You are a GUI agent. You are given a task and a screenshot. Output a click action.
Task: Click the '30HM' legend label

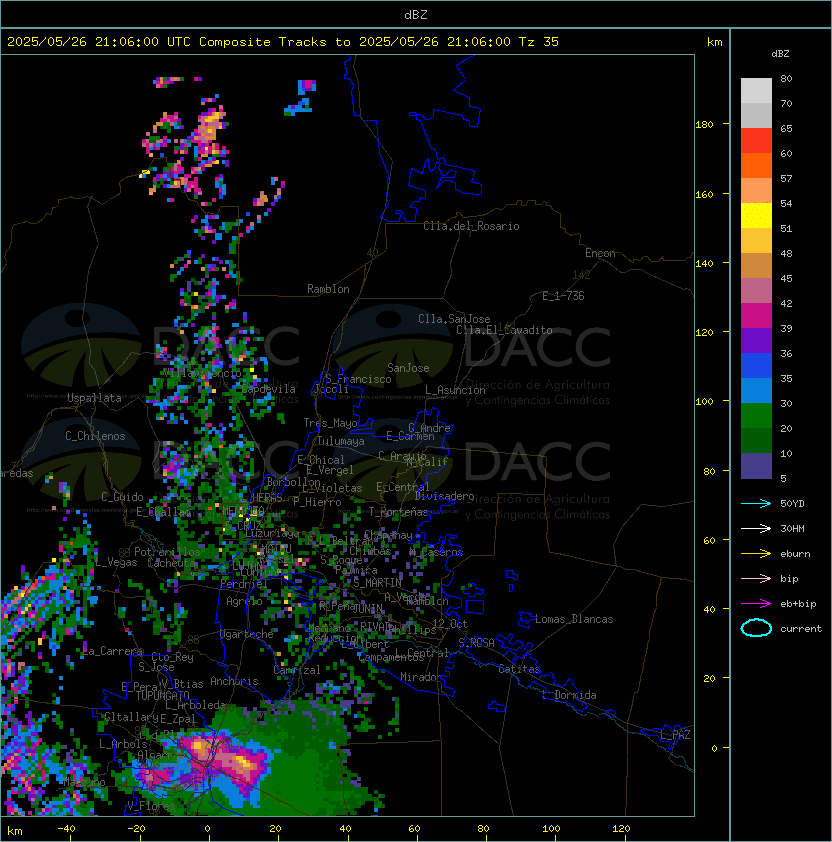coord(792,528)
